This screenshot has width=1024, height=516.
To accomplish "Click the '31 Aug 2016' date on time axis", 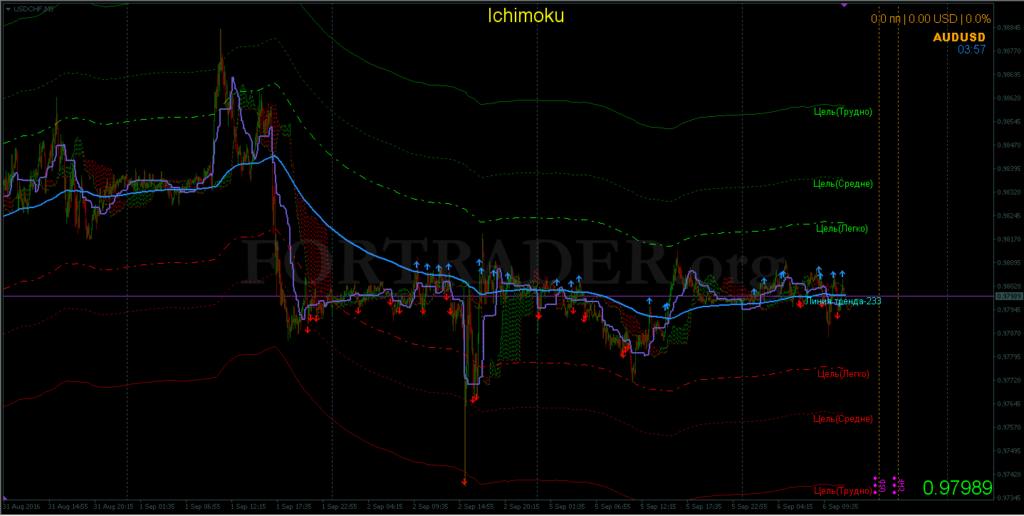I will [x=20, y=506].
